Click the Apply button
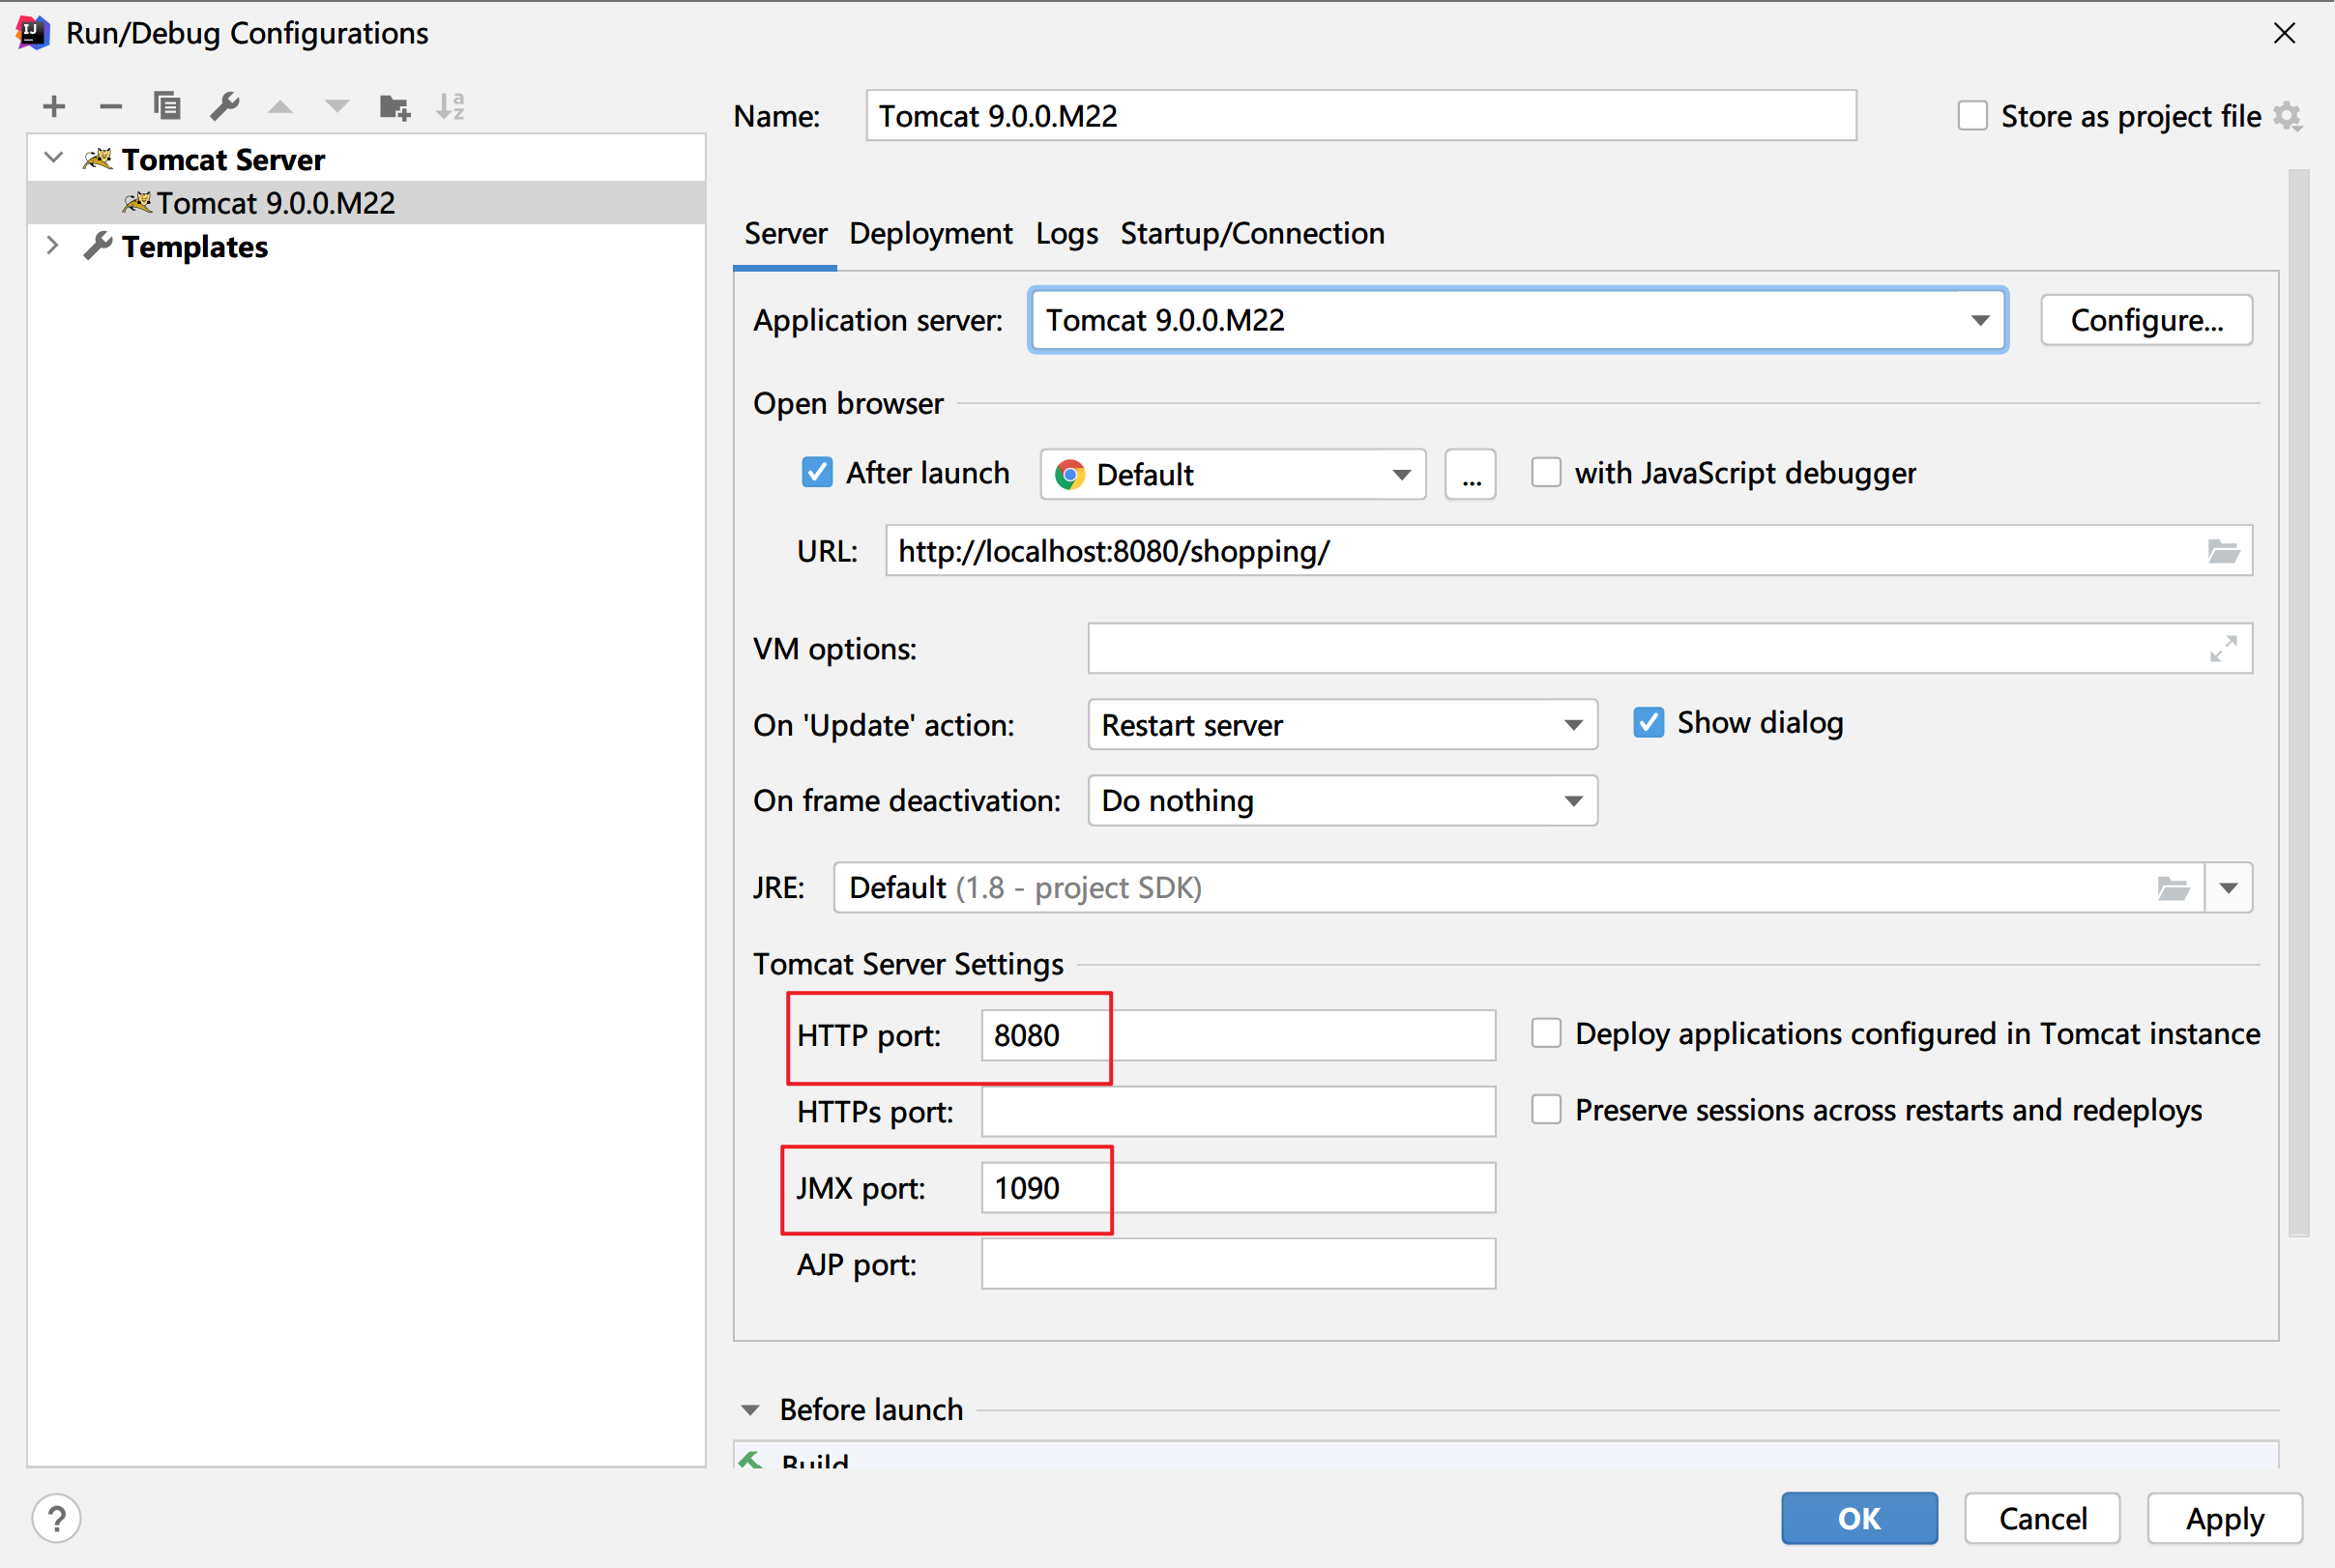This screenshot has height=1568, width=2335. point(2224,1518)
